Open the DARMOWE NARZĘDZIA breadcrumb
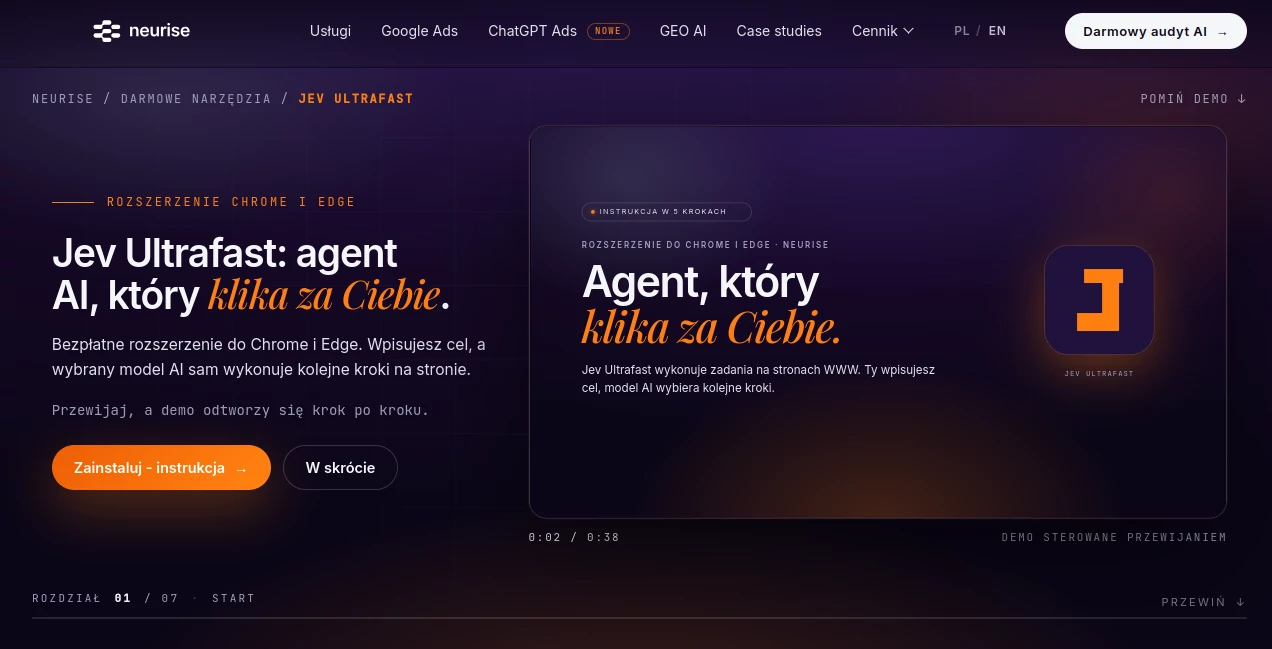The width and height of the screenshot is (1272, 649). pyautogui.click(x=196, y=99)
